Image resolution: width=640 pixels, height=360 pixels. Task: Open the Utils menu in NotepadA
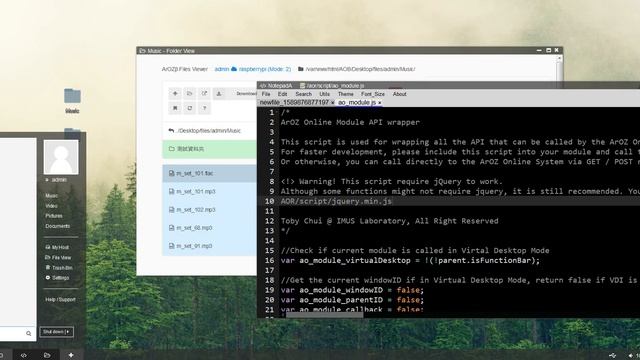(324, 94)
